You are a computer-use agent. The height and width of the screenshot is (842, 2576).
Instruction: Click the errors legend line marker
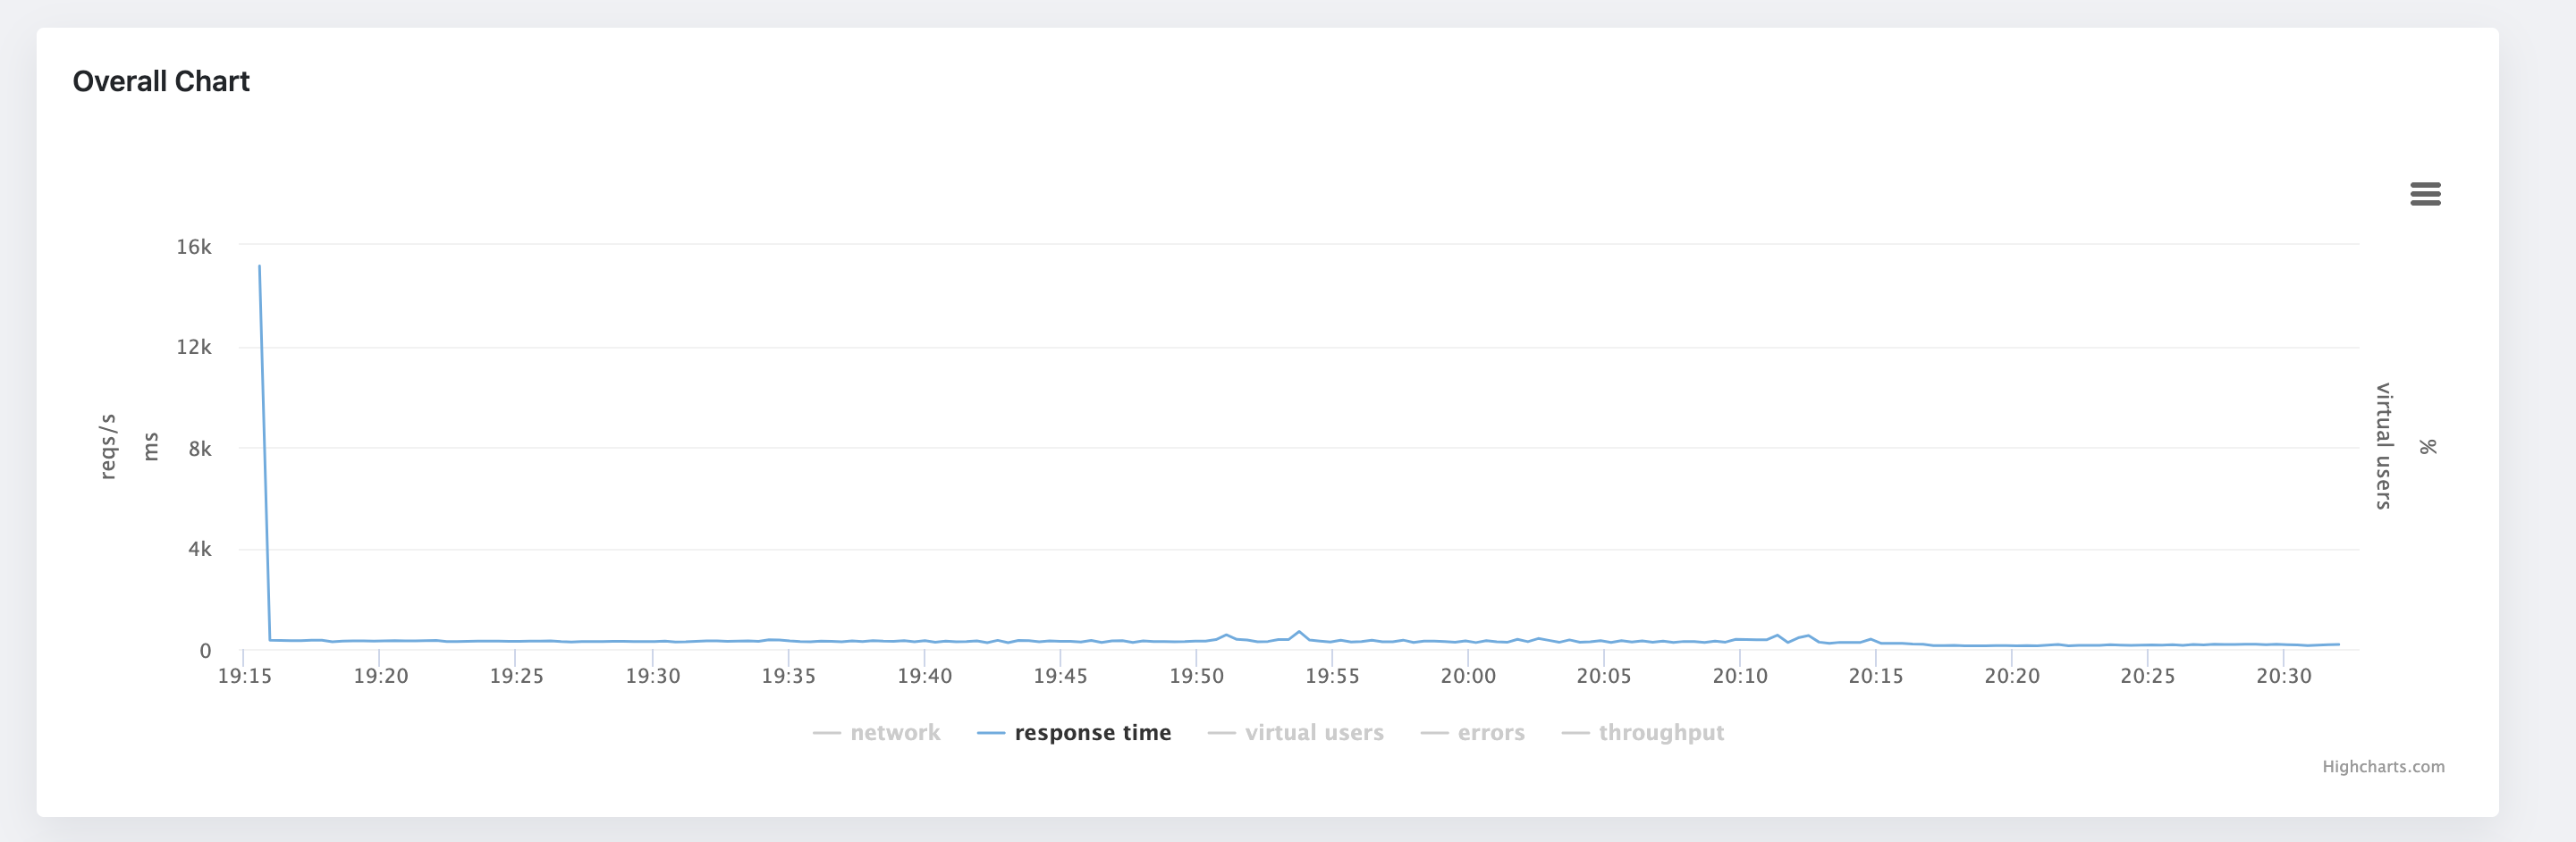[1434, 733]
